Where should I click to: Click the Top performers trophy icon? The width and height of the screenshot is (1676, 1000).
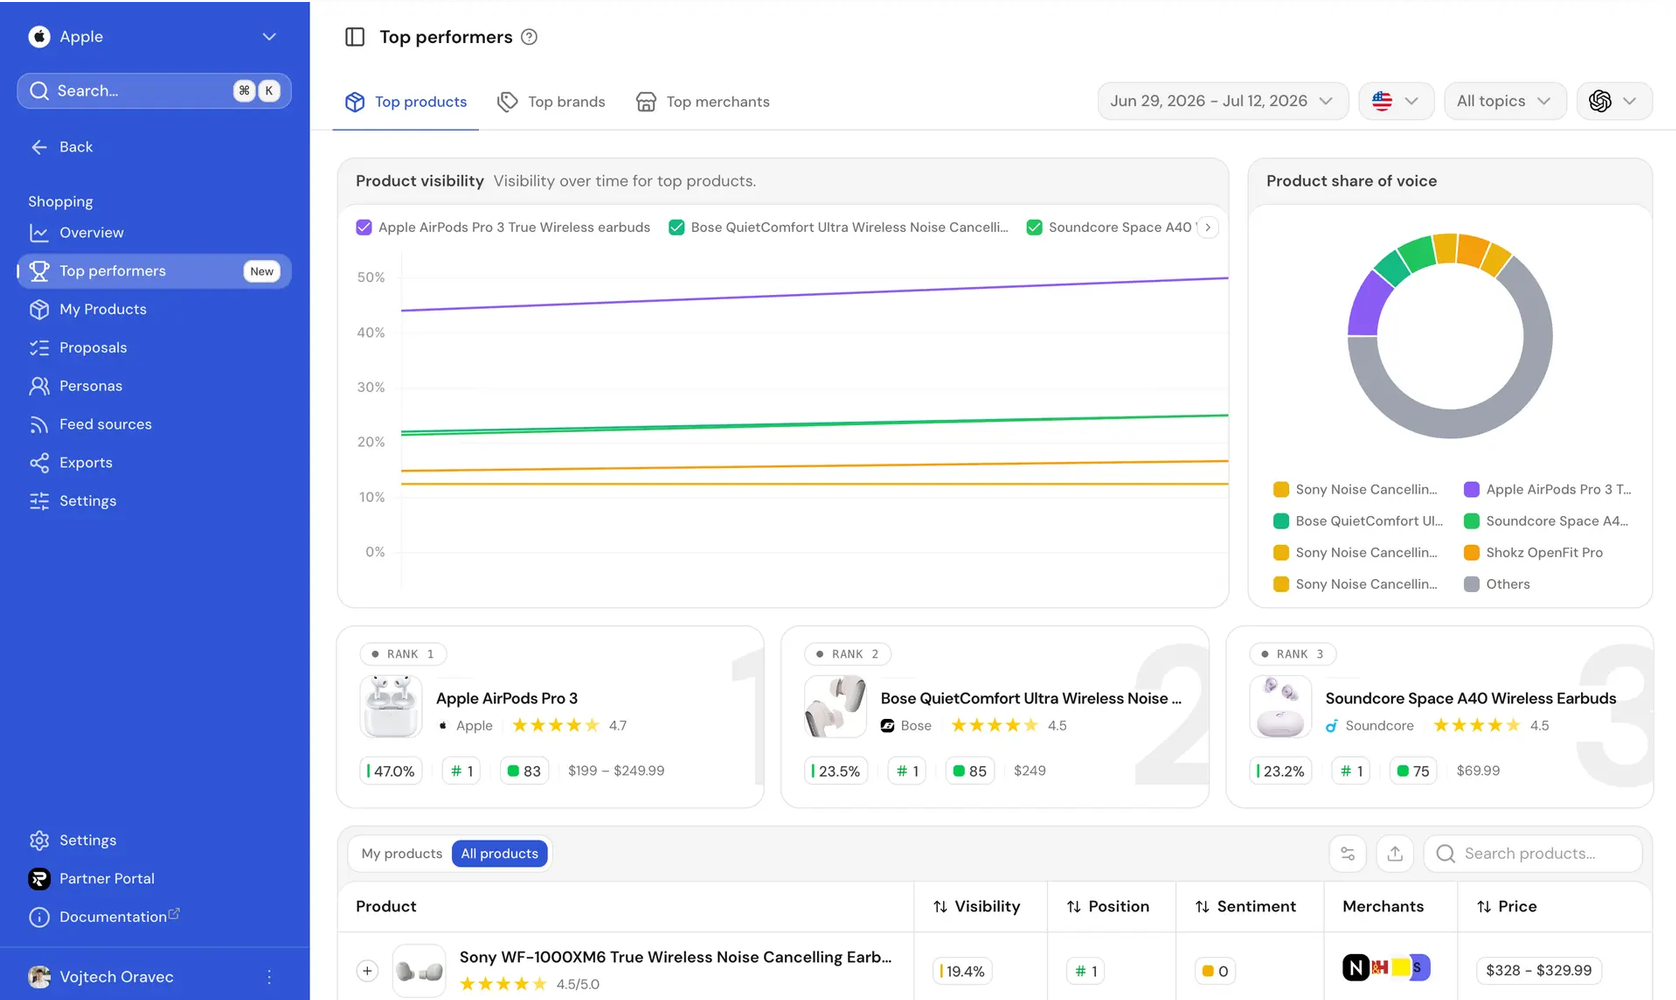[x=39, y=271]
